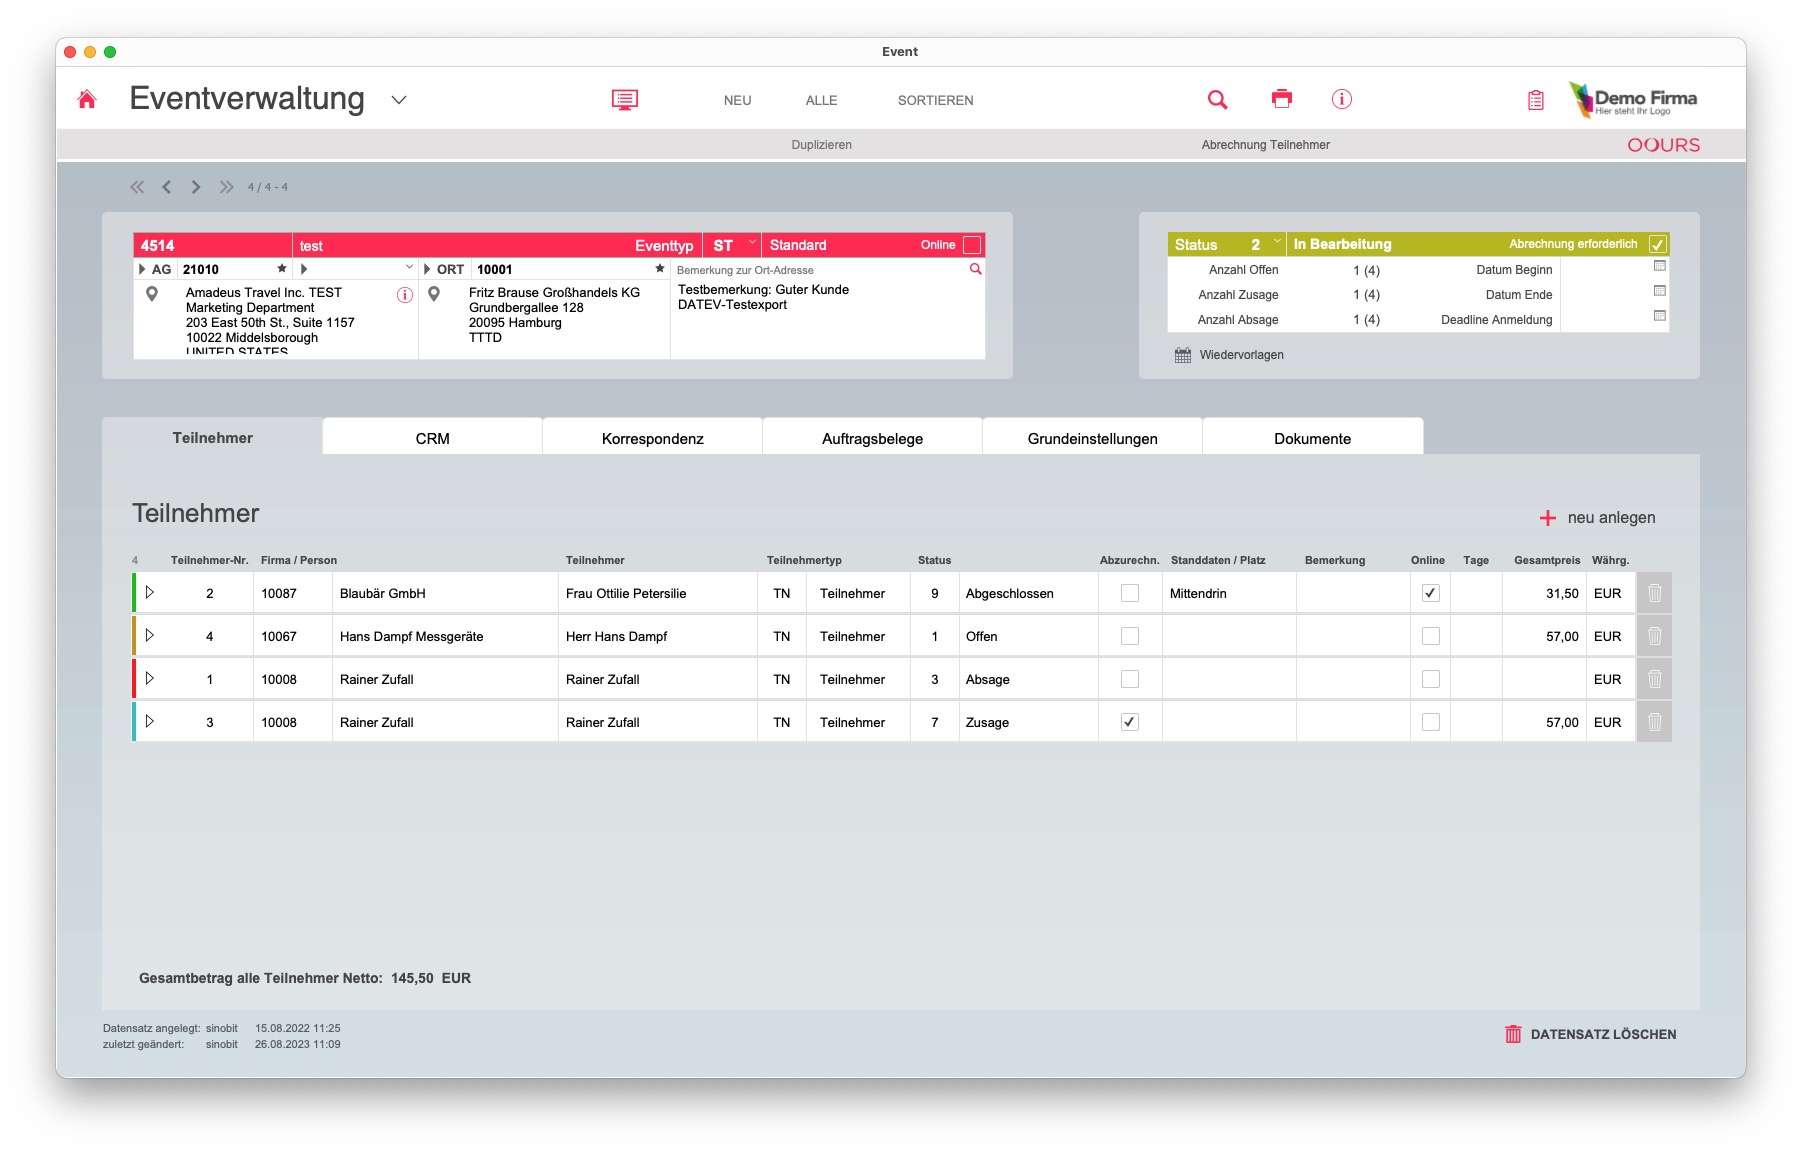Open calendar picker for Datum Beginn

click(x=1660, y=266)
